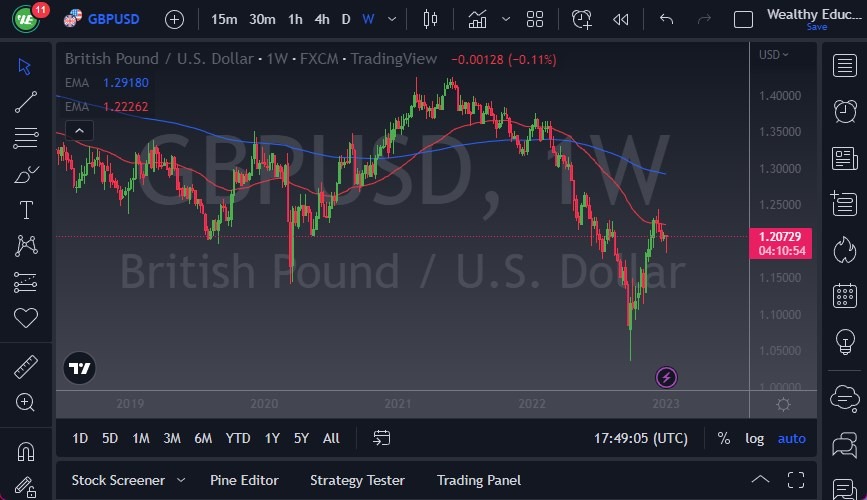Image resolution: width=867 pixels, height=500 pixels.
Task: Open the ruler measure tool
Action: click(x=26, y=367)
